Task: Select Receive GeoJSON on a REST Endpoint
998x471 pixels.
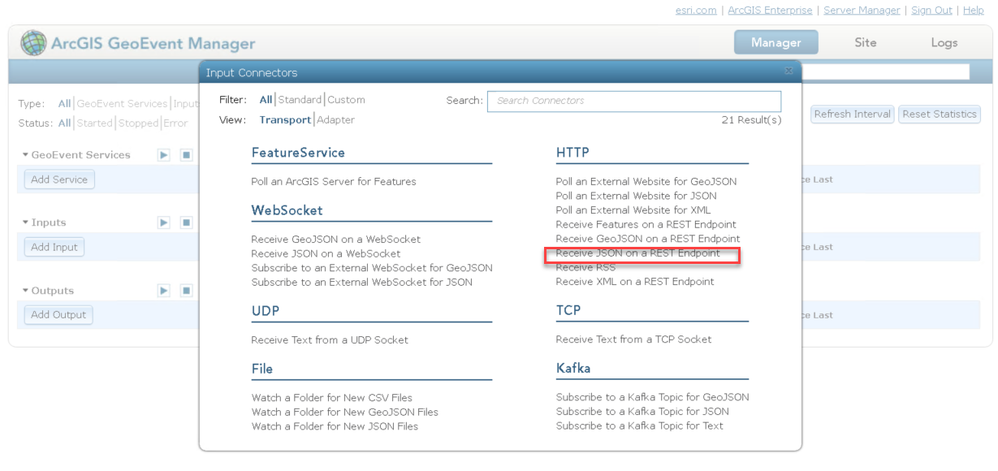Action: click(648, 239)
